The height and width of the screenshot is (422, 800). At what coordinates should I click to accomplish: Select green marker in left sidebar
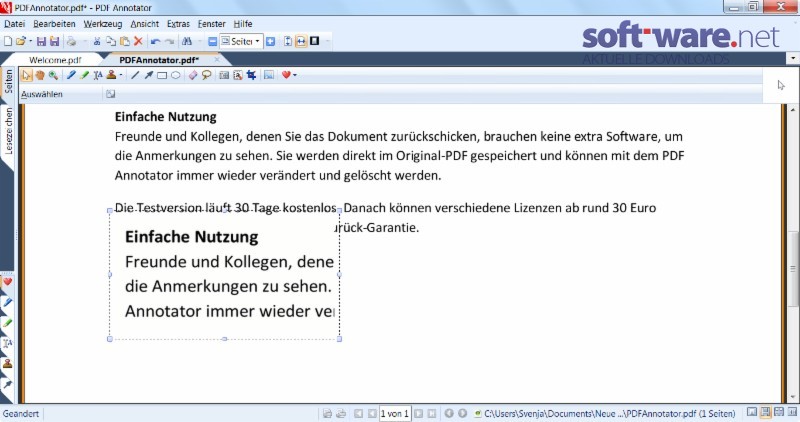click(x=8, y=323)
